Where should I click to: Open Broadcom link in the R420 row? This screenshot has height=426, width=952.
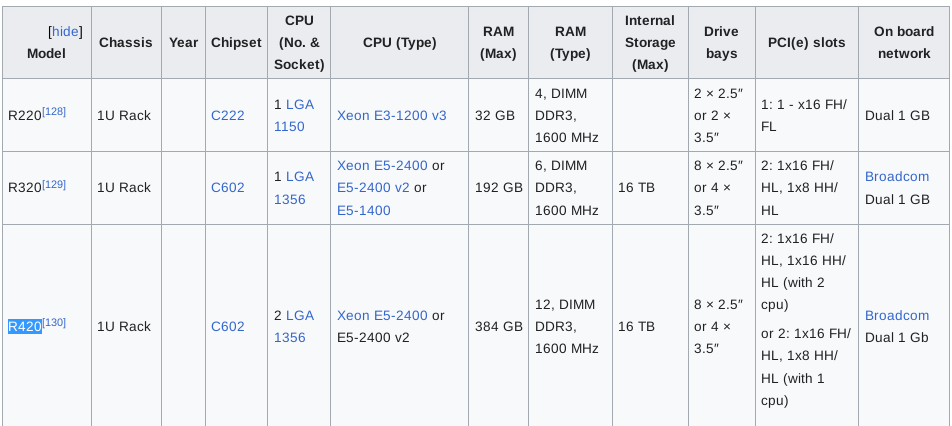coord(897,316)
